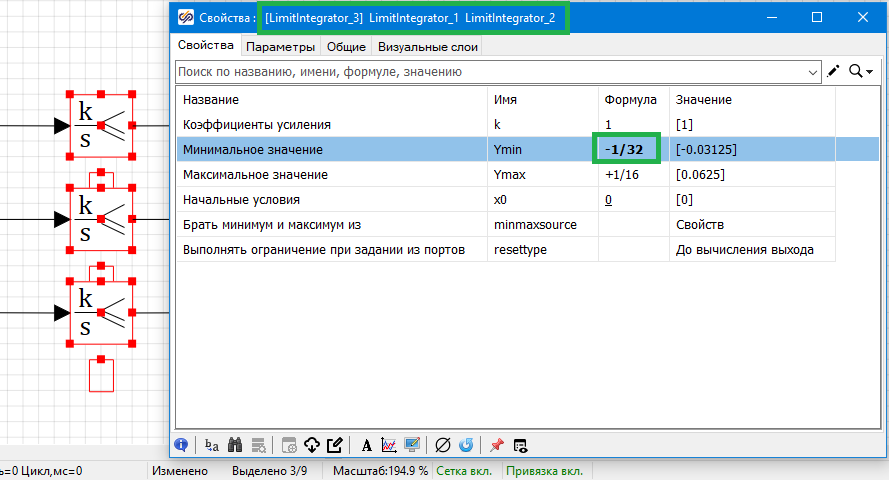Toggle snapping via 'Привязка вкл.' status
Image resolution: width=889 pixels, height=480 pixels.
[x=546, y=471]
